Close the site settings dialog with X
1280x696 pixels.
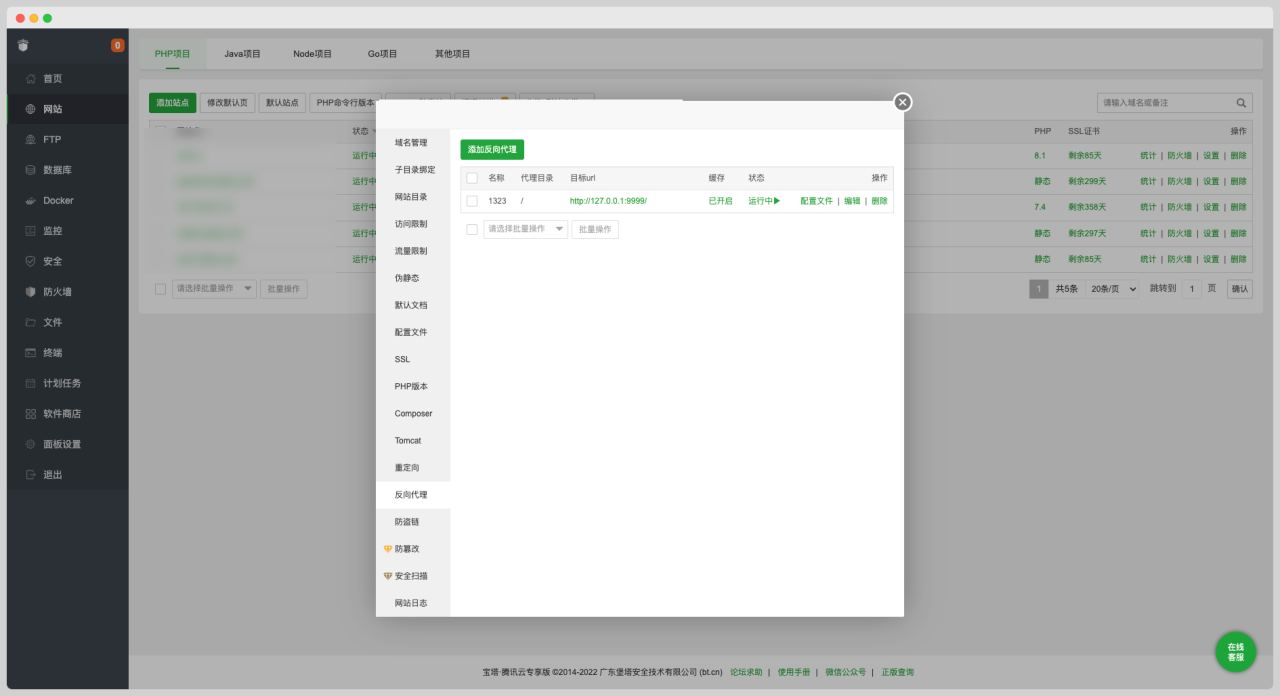click(x=902, y=102)
